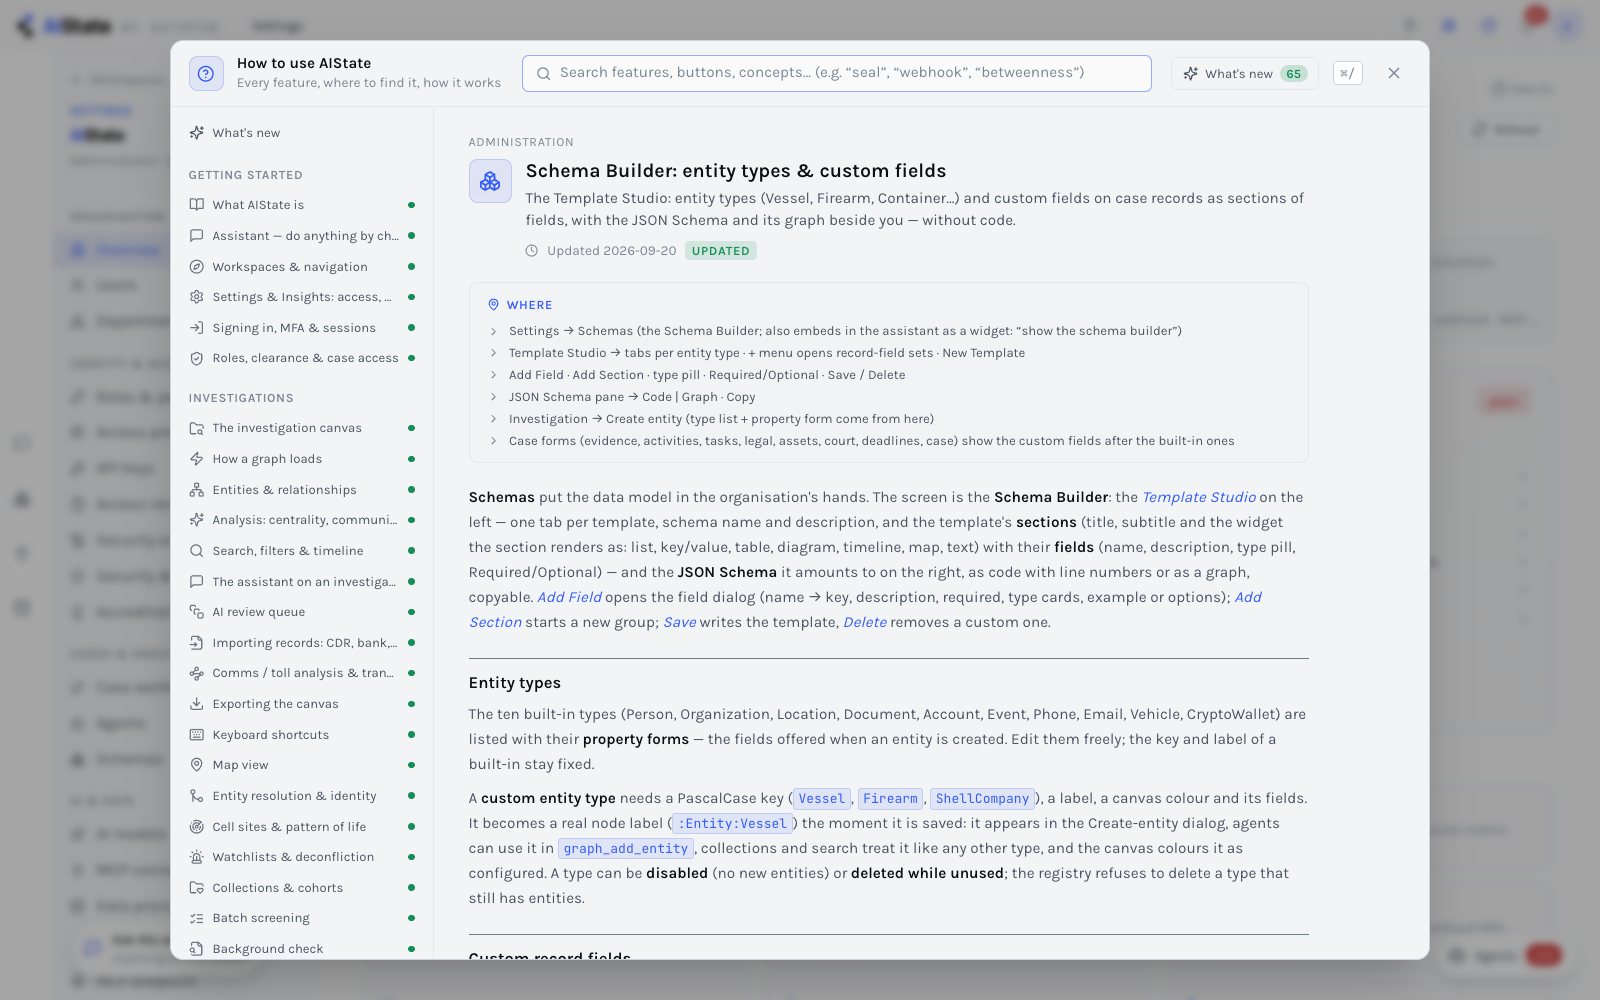Click network icon beside Entities & relationships
Image resolution: width=1600 pixels, height=1000 pixels.
click(197, 490)
